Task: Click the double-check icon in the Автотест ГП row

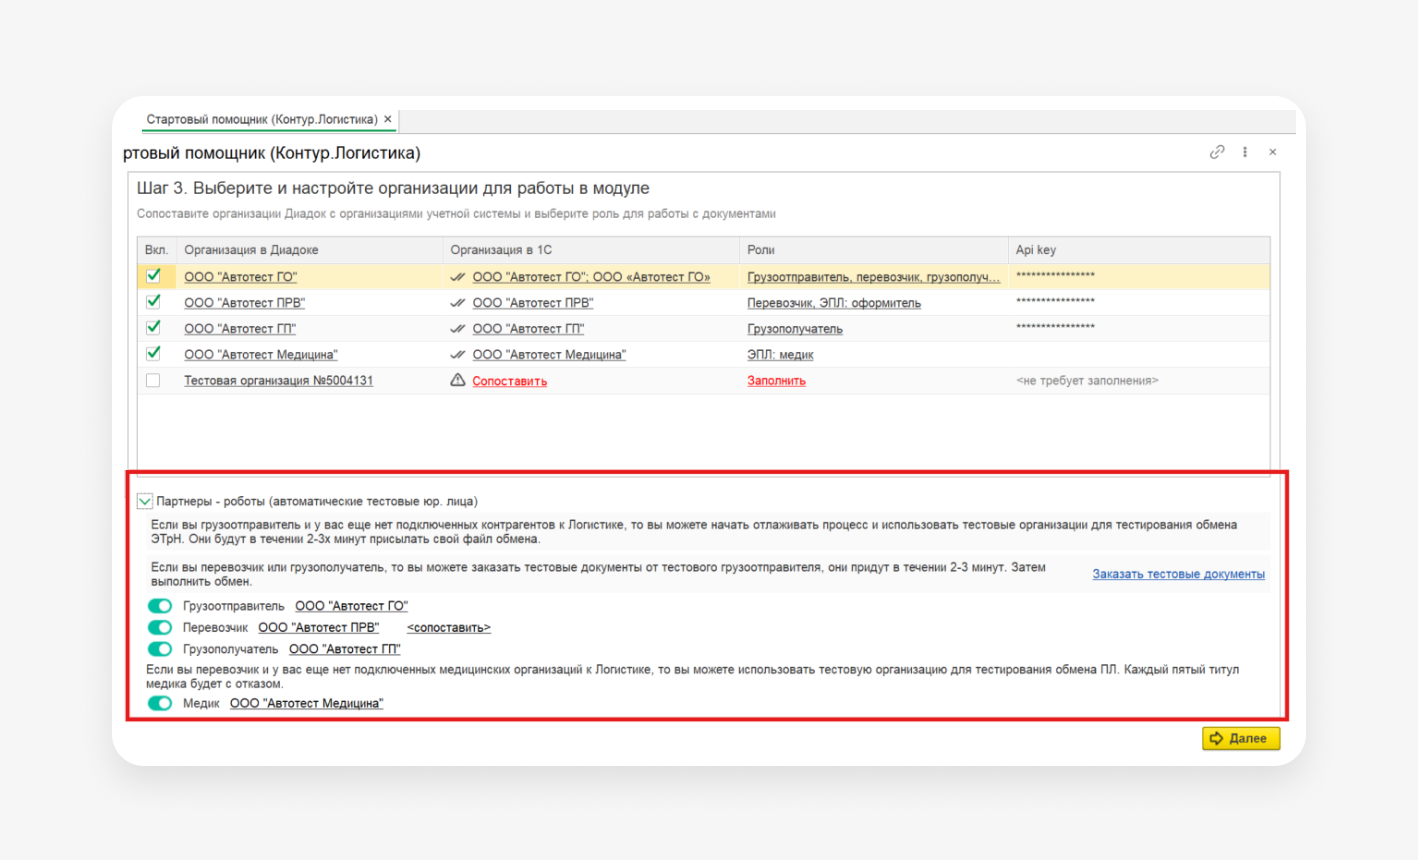Action: pyautogui.click(x=458, y=329)
